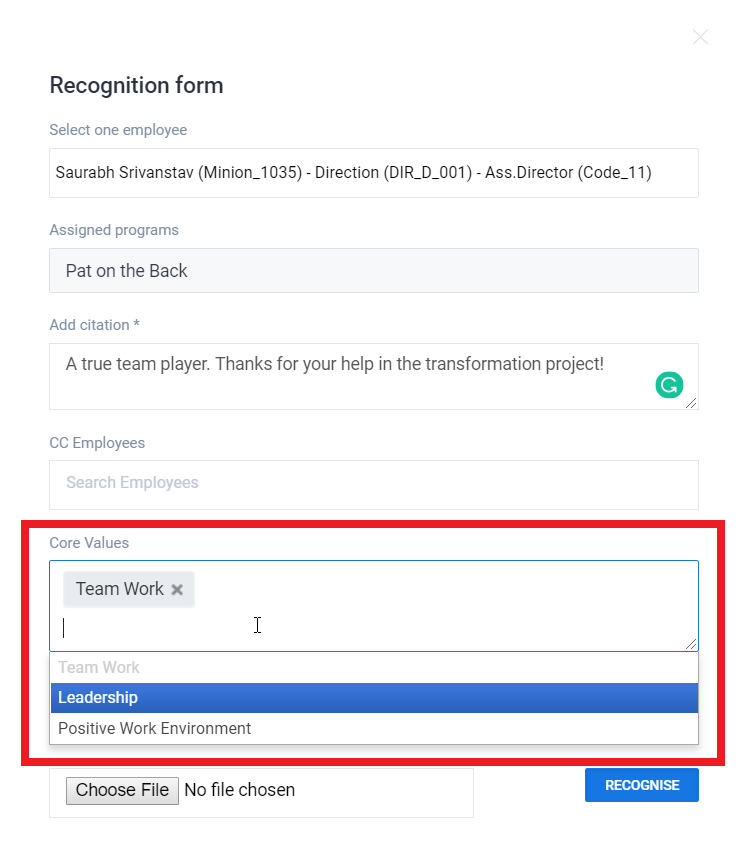Remove the Team Work tag
Screen dimensions: 746x860
[x=177, y=590]
